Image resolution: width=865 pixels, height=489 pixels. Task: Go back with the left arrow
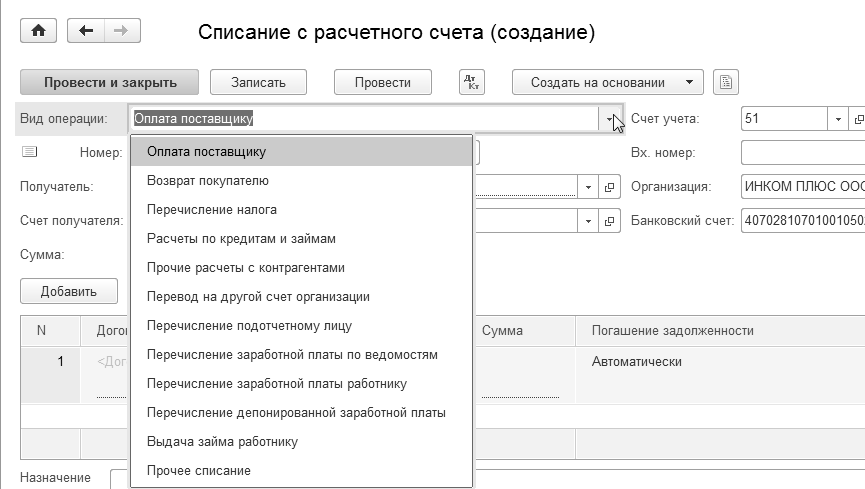(86, 31)
